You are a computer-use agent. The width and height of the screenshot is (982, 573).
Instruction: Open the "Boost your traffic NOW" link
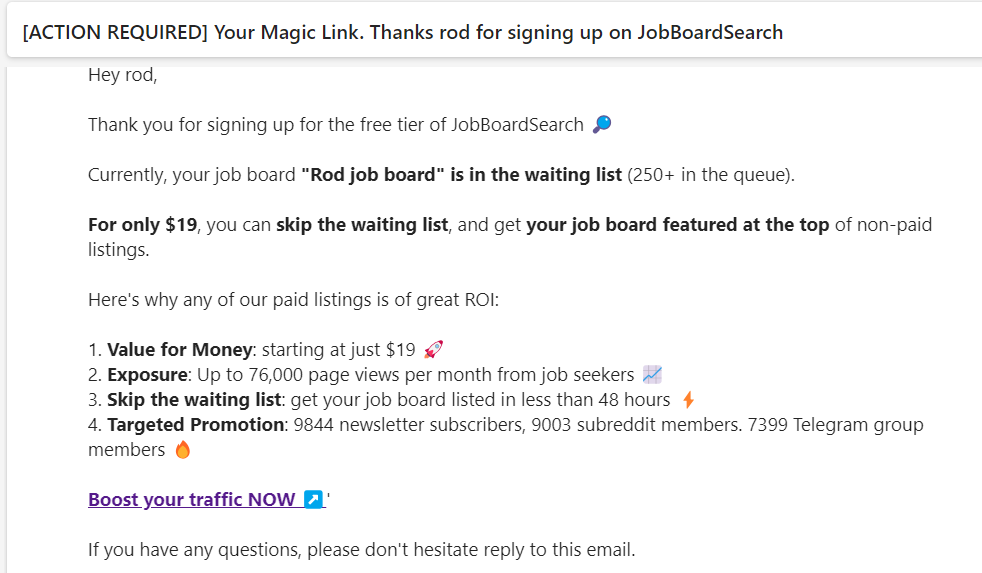[x=191, y=499]
